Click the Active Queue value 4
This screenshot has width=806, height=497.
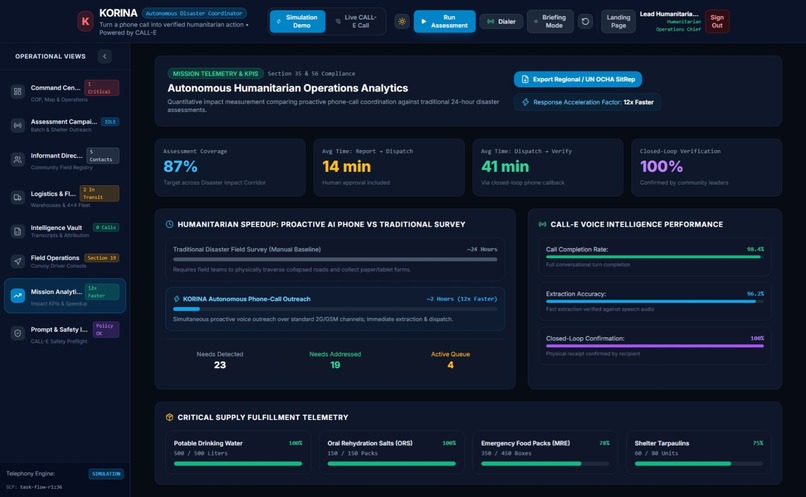pos(450,365)
